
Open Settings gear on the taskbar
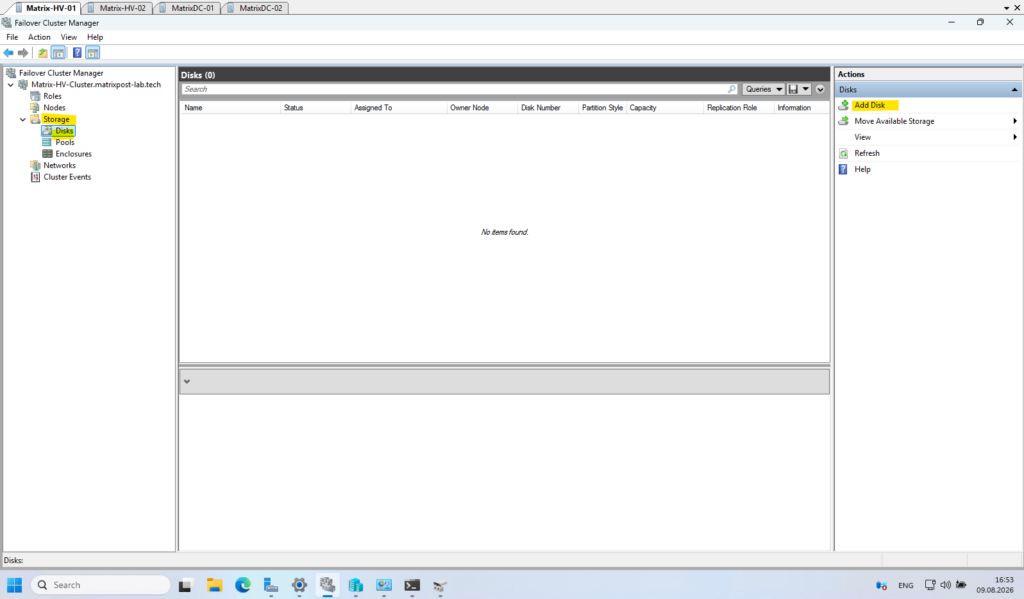(x=299, y=585)
